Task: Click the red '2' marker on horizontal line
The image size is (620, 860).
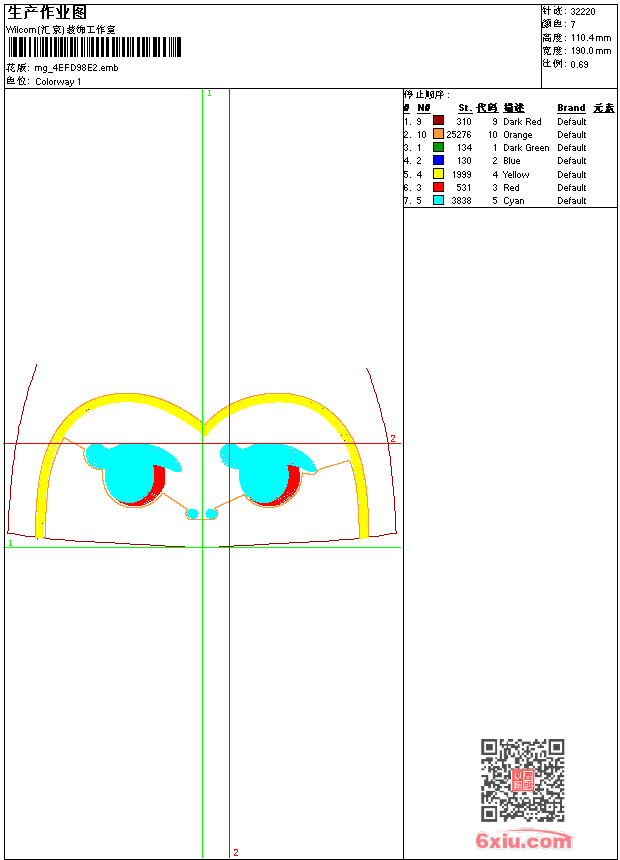Action: click(x=393, y=438)
